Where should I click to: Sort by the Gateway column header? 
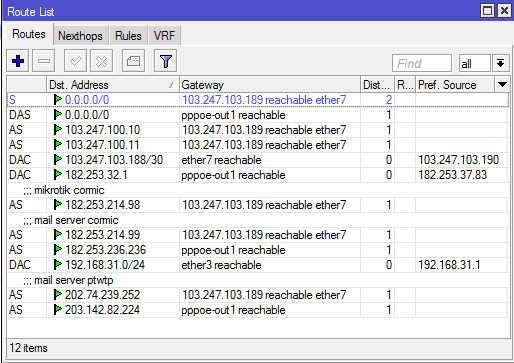[x=270, y=85]
